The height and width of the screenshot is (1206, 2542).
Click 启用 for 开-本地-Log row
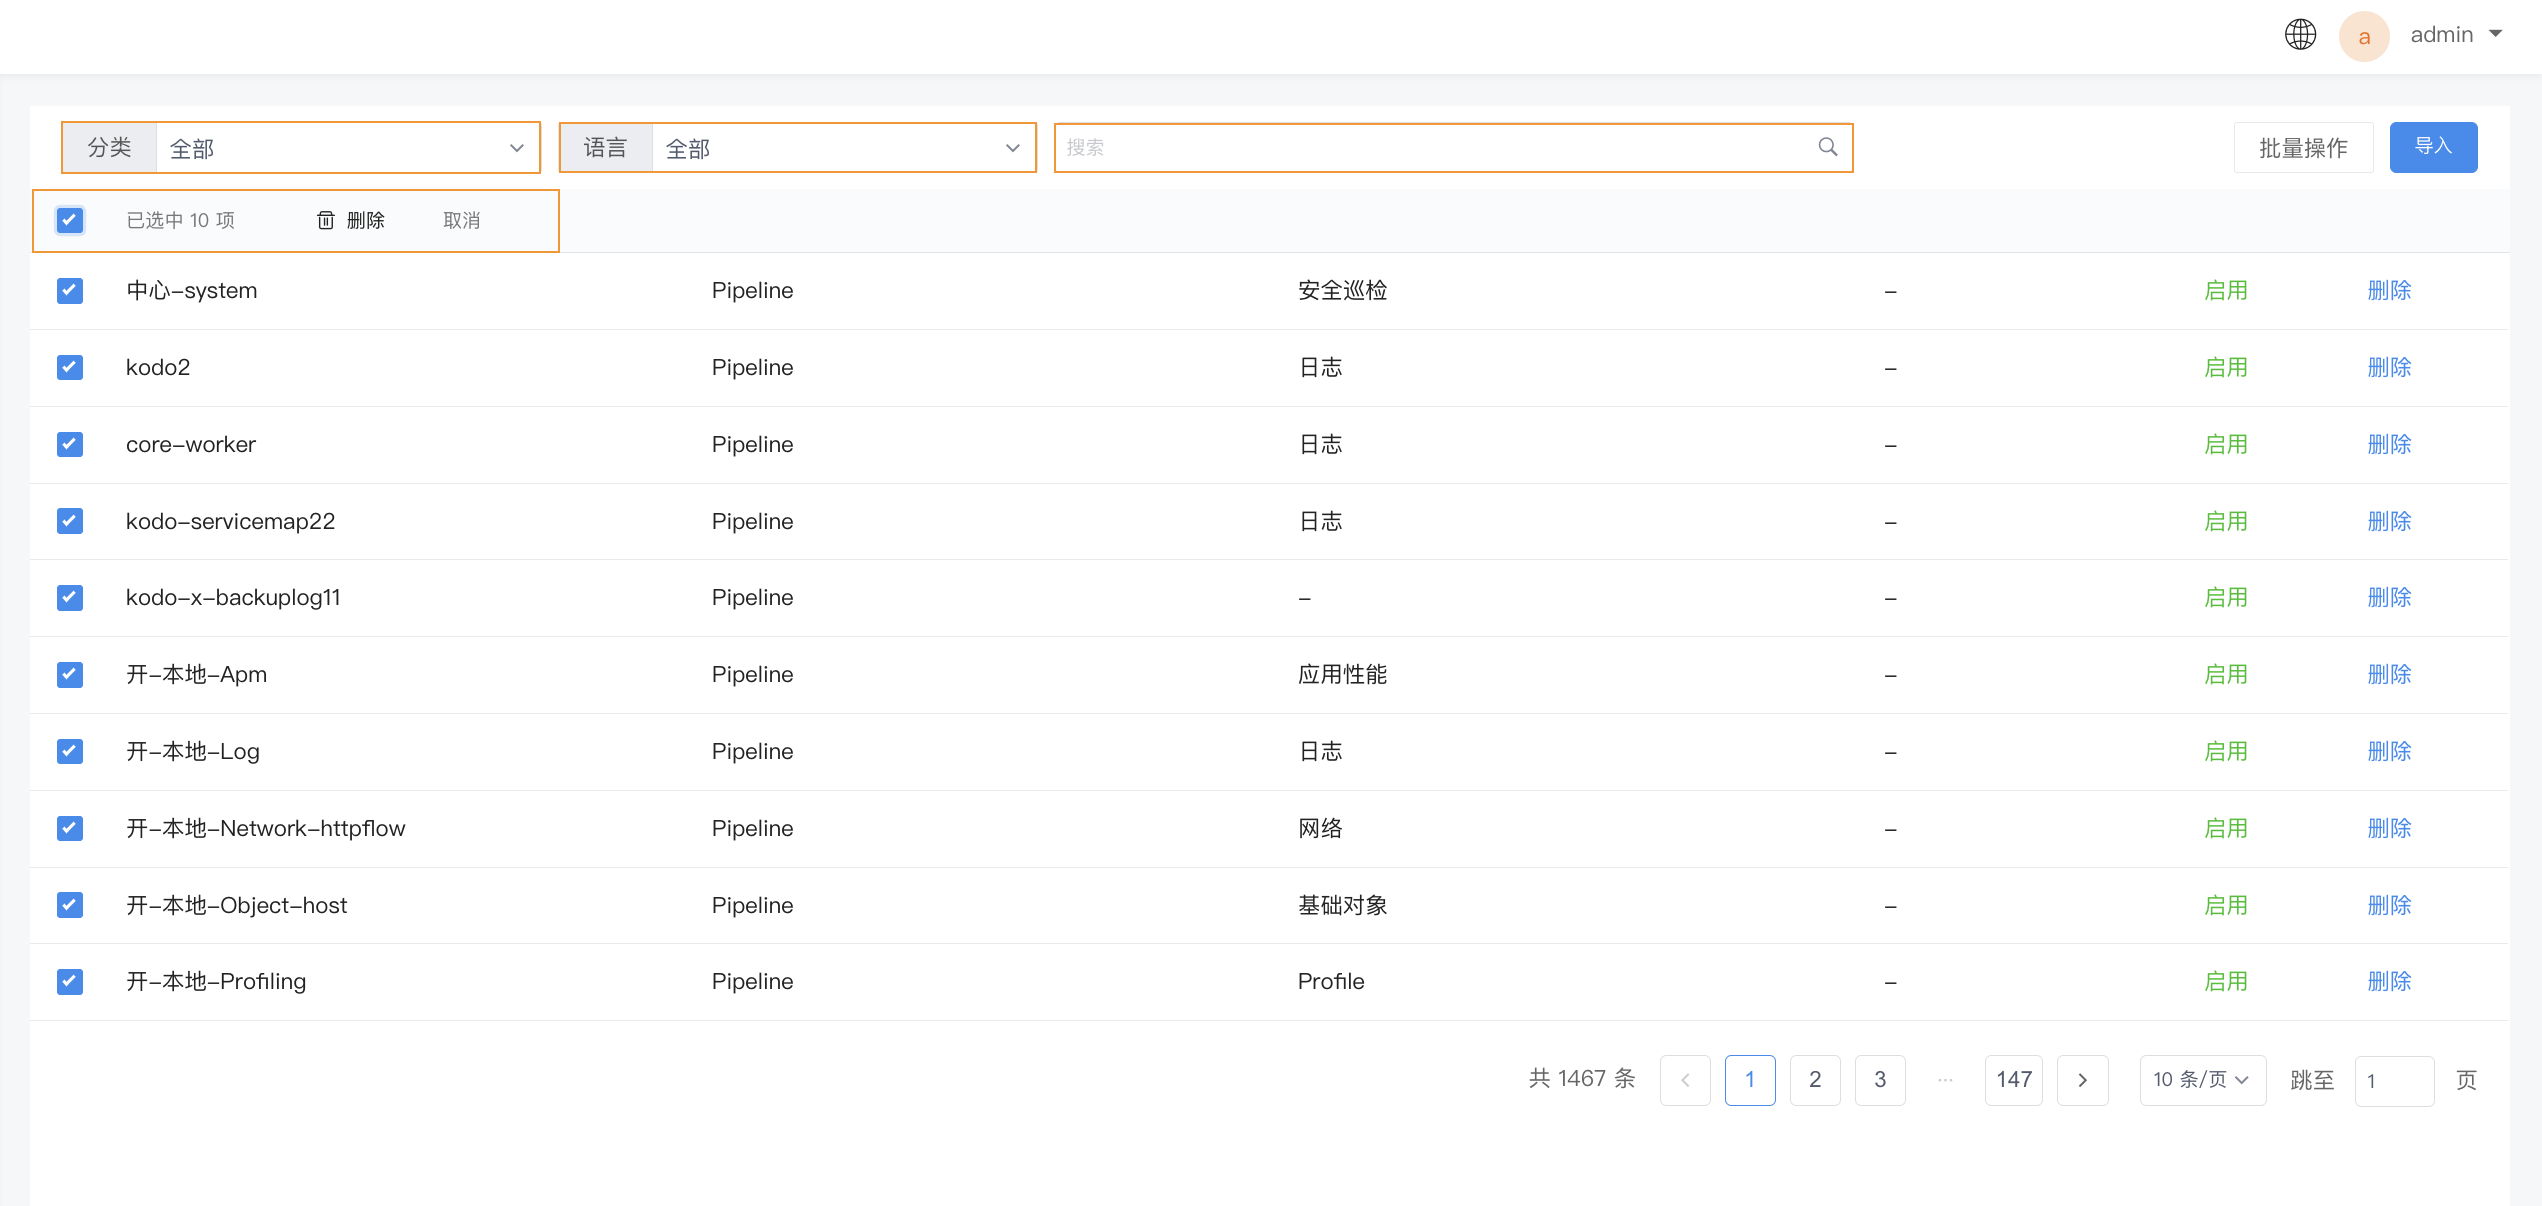(x=2226, y=751)
